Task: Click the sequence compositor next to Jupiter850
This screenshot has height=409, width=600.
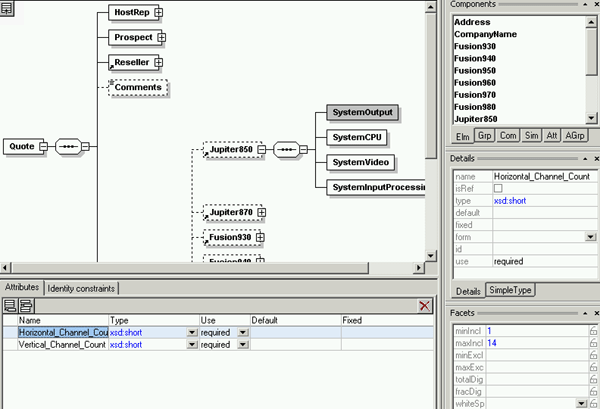Action: pos(286,149)
